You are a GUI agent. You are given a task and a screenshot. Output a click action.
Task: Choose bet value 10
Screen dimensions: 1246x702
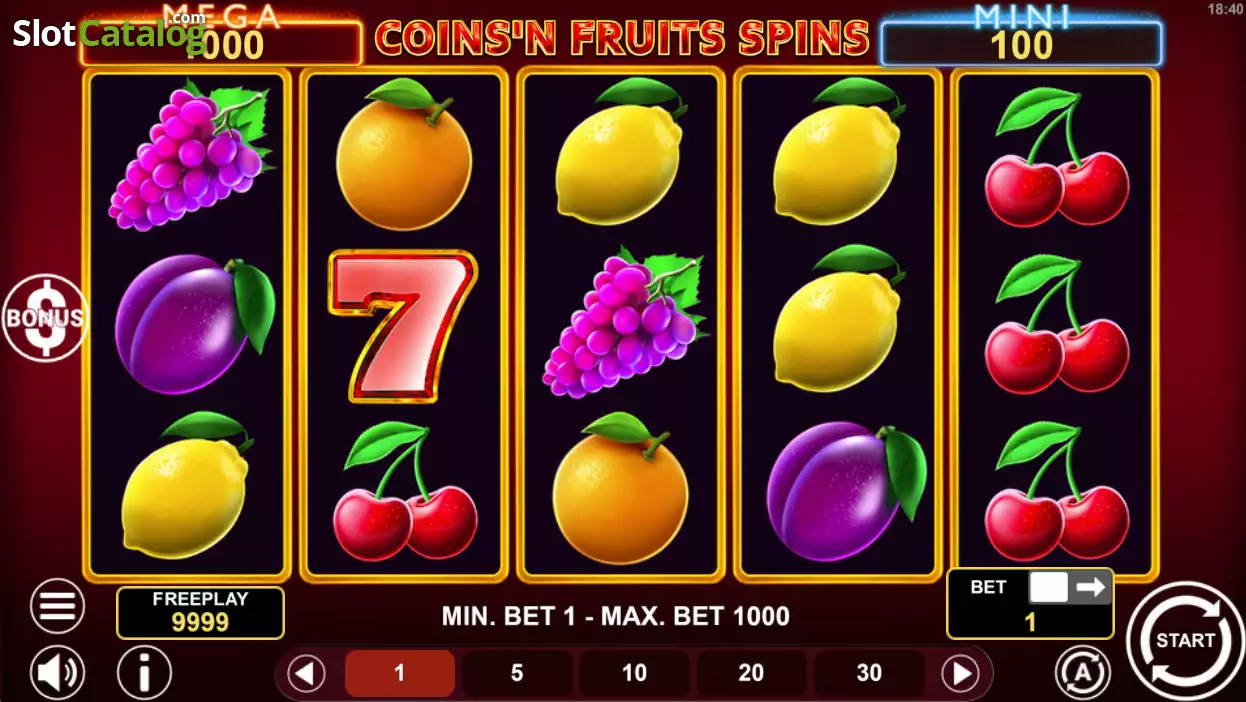(x=634, y=674)
